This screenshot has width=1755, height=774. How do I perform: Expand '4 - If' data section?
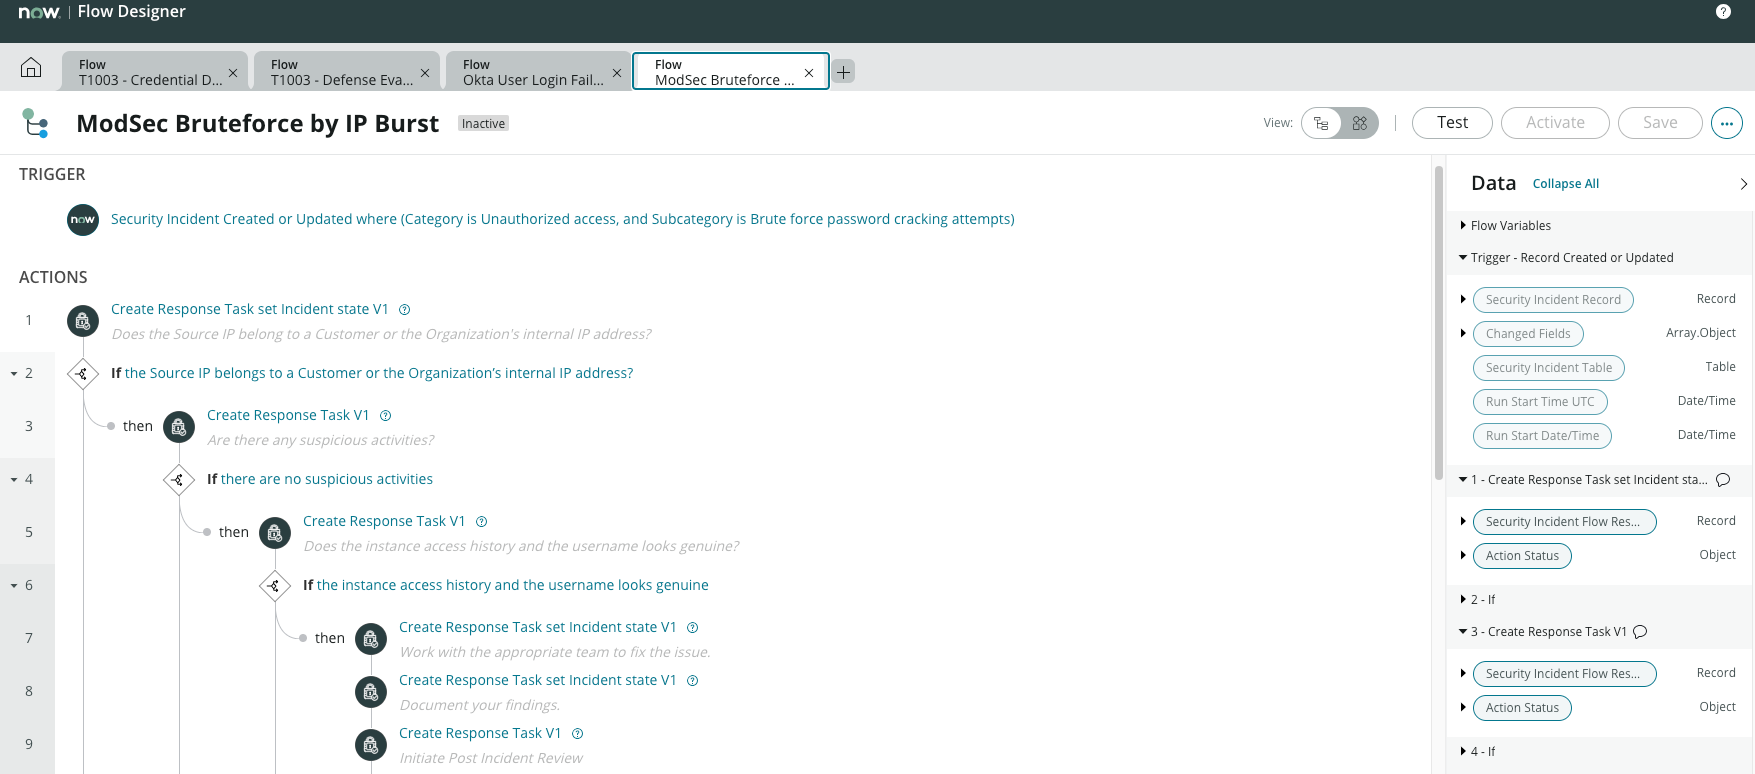[x=1463, y=752]
